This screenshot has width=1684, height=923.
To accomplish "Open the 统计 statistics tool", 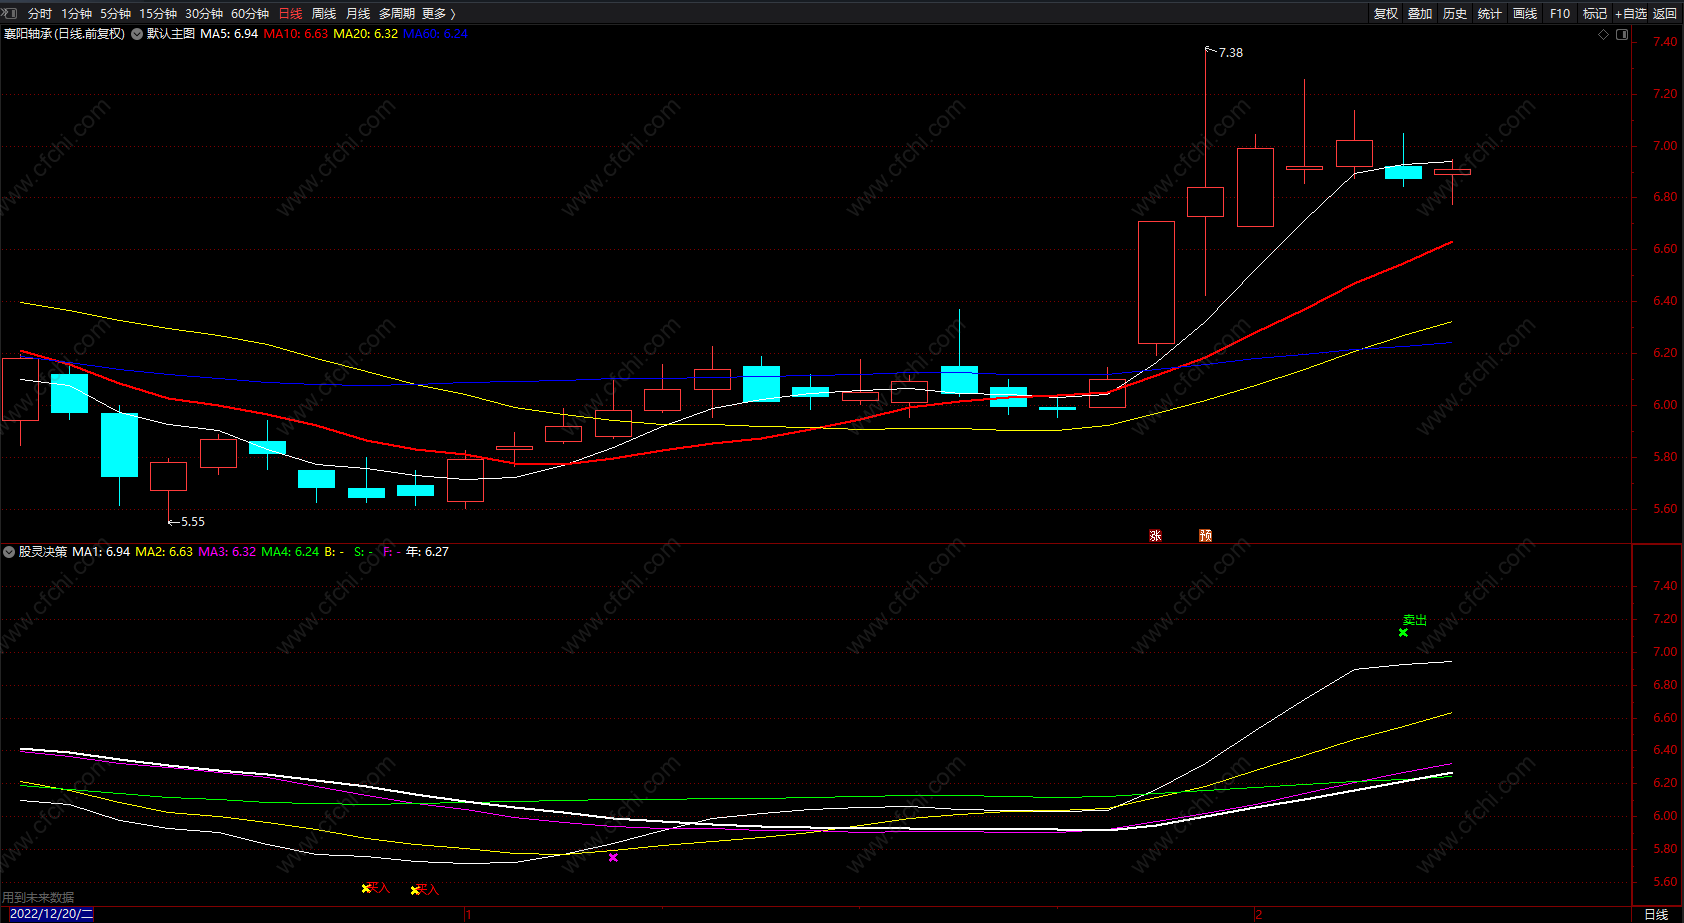I will tap(1490, 14).
